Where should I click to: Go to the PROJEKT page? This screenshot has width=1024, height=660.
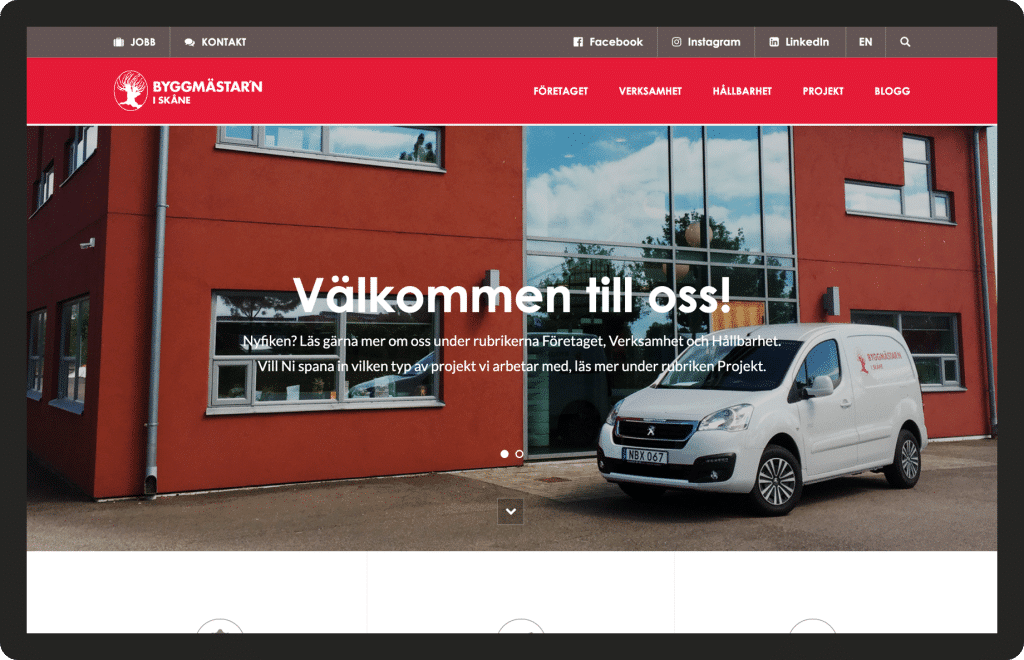[823, 91]
